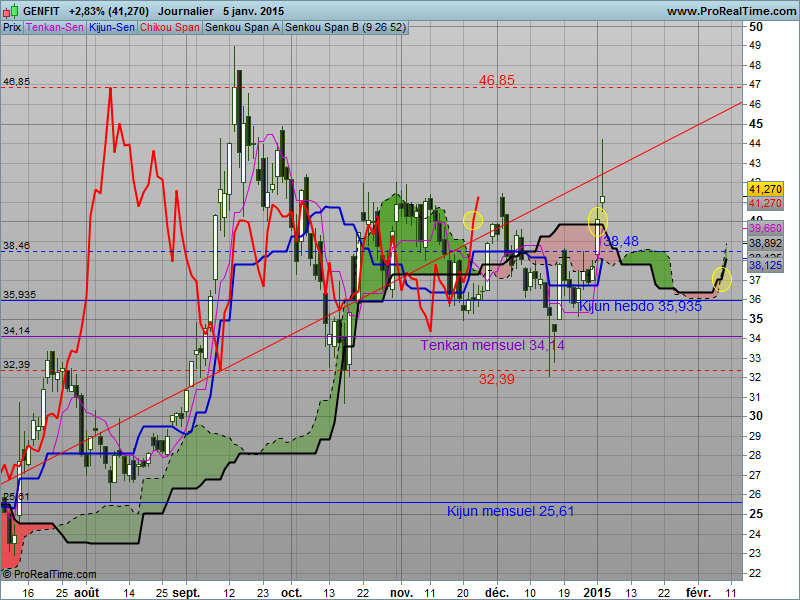Click the 2015 label on time axis
Viewport: 800px width, 600px height.
click(x=597, y=593)
